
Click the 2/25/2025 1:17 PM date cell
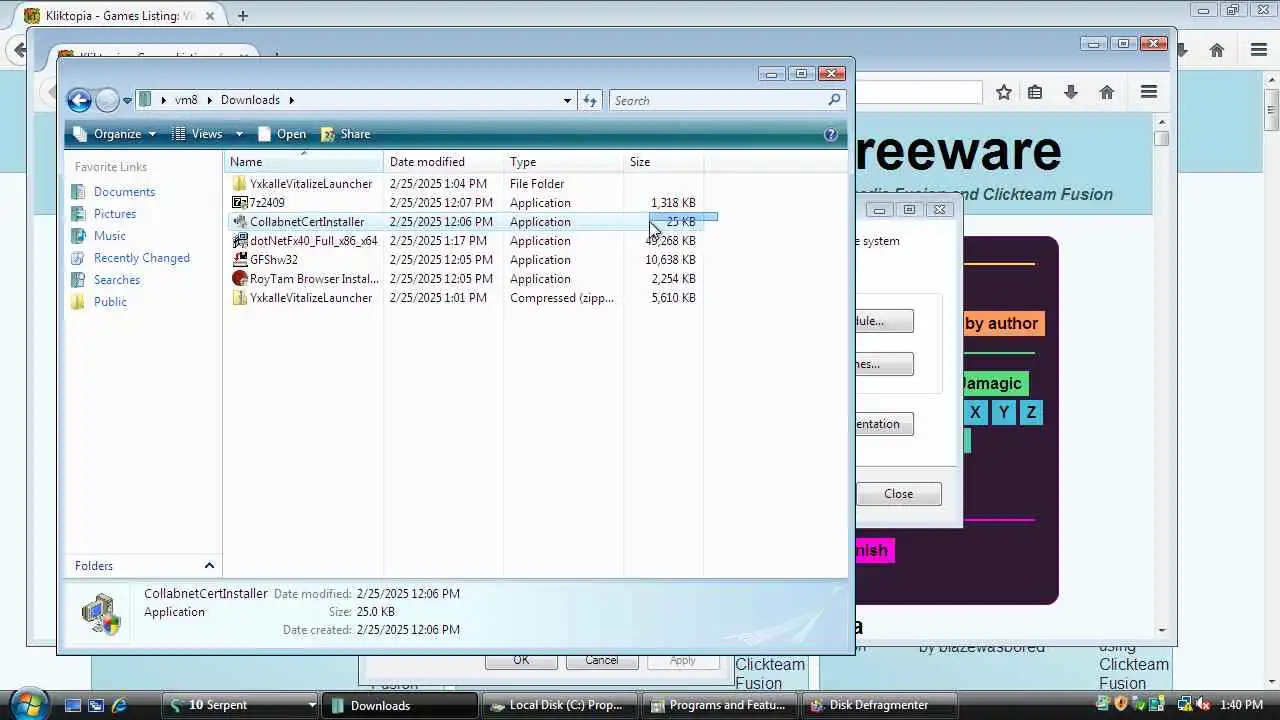click(438, 241)
